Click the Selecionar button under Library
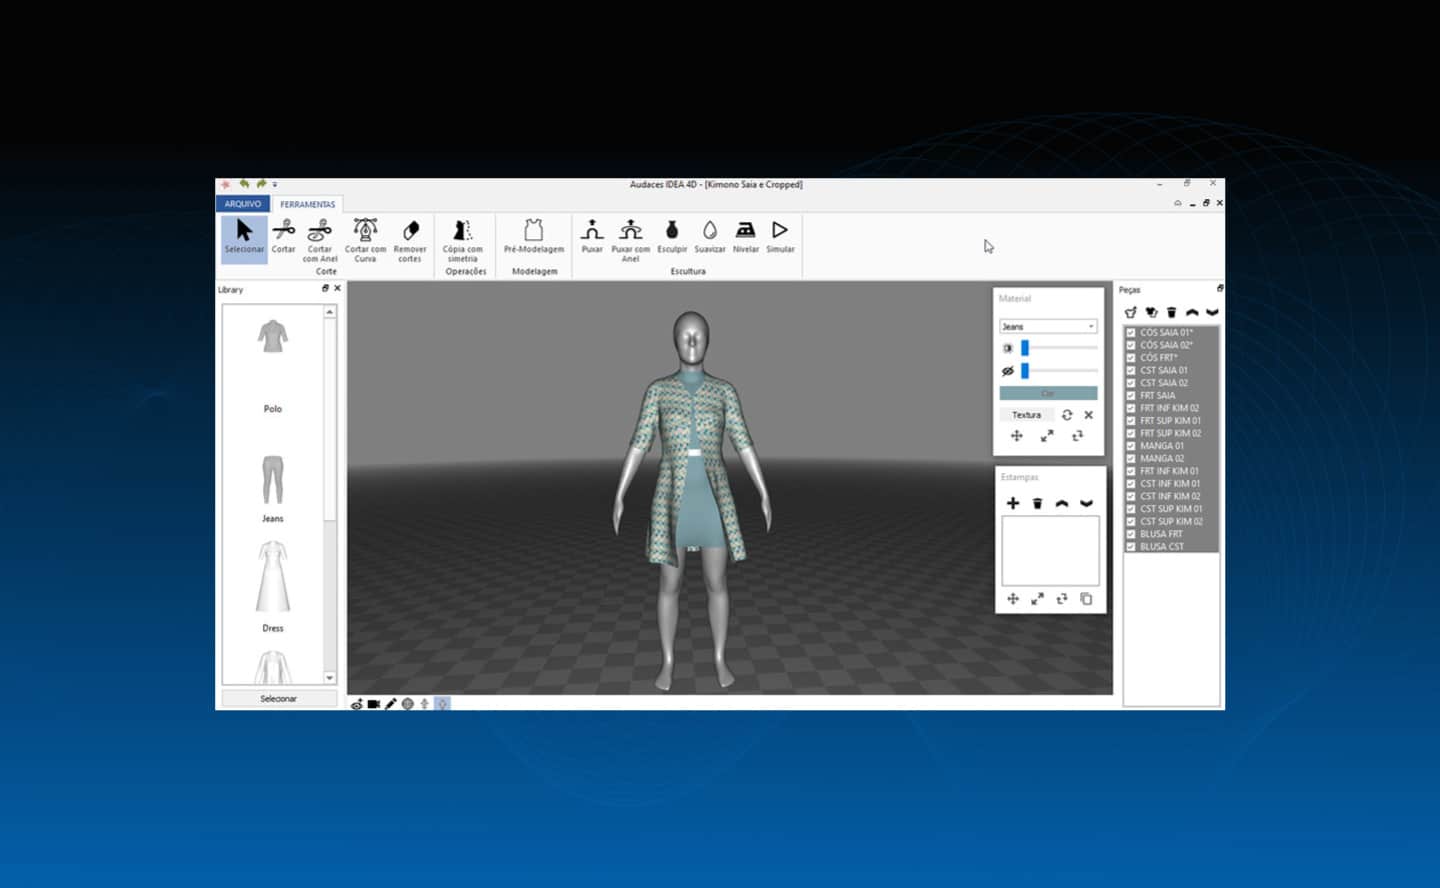This screenshot has width=1440, height=888. click(x=278, y=699)
